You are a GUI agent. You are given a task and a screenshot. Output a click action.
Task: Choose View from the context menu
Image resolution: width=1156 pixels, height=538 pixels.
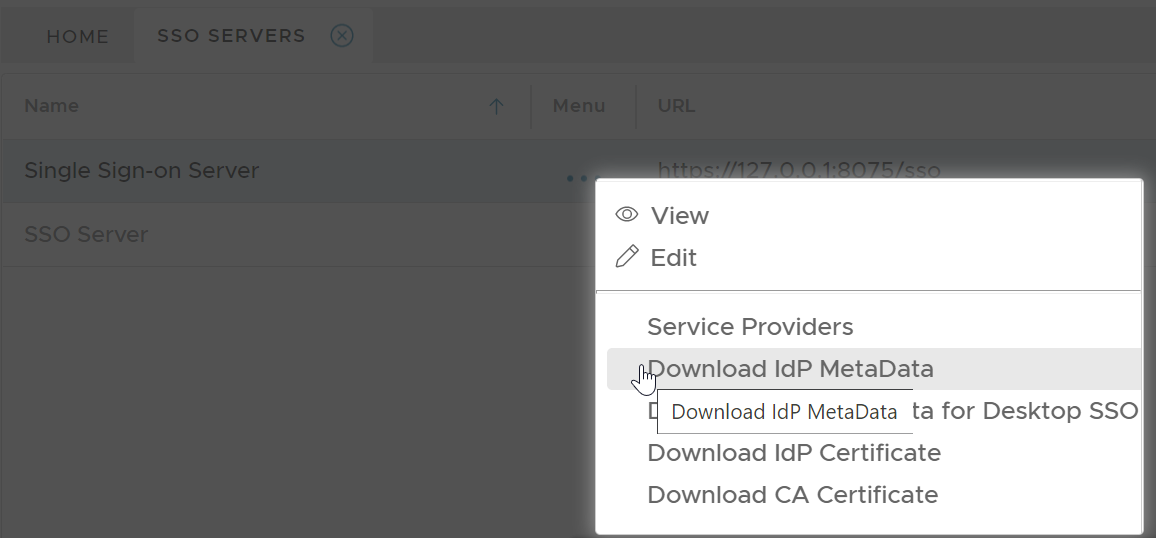tap(680, 216)
